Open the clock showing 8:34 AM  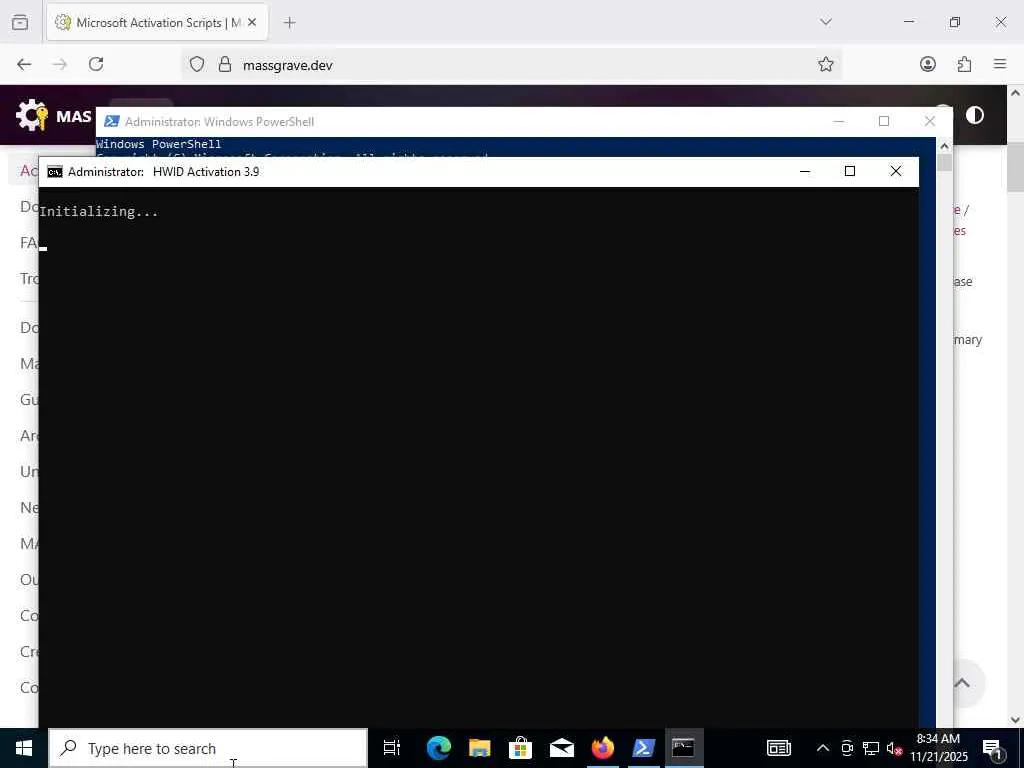coord(938,748)
